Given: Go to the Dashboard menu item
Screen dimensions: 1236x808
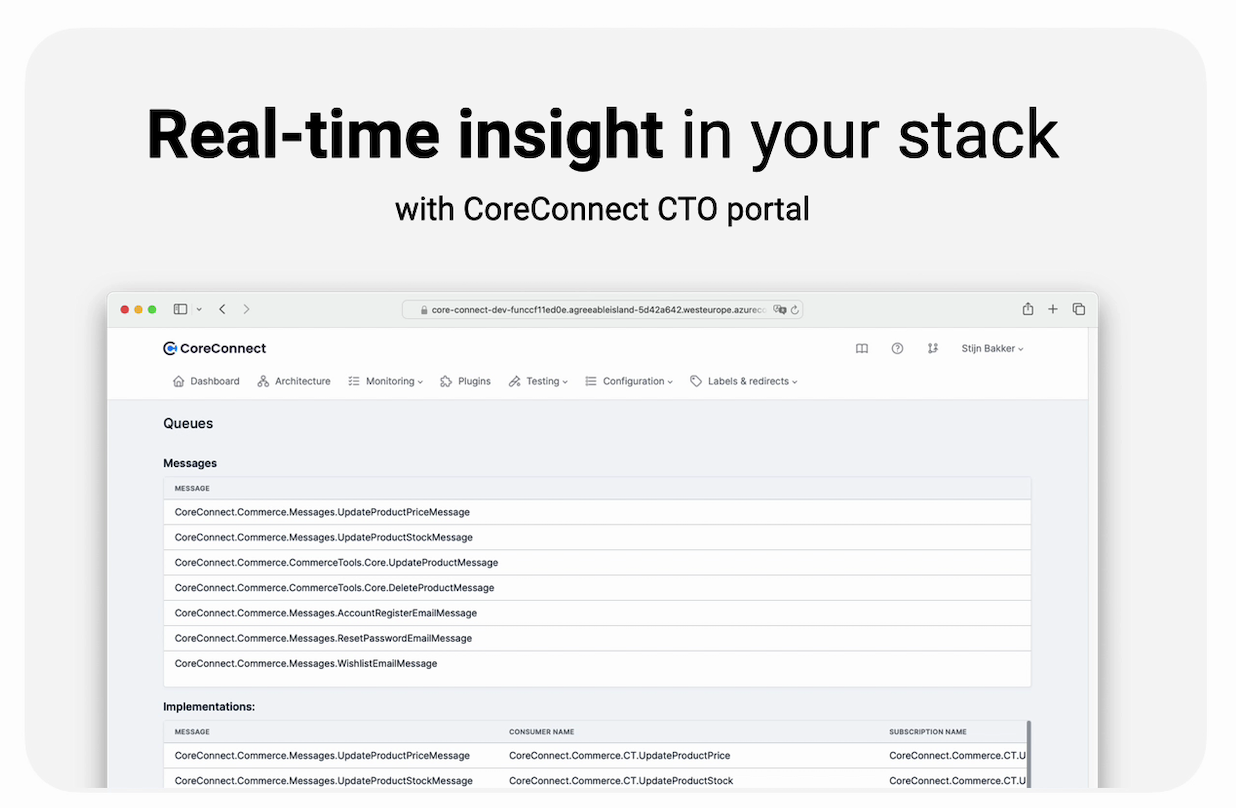Looking at the screenshot, I should point(206,381).
